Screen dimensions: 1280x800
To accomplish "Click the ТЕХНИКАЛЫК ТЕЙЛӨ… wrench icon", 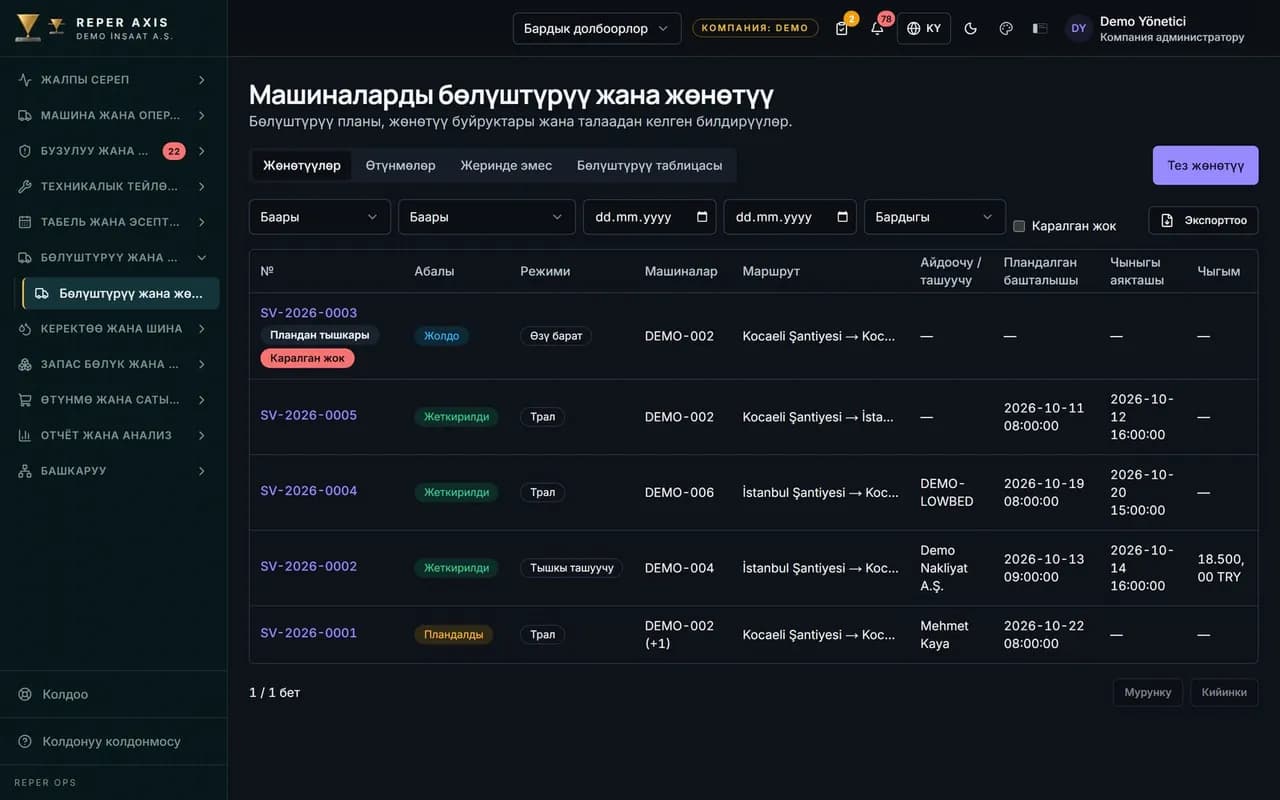I will click(25, 186).
